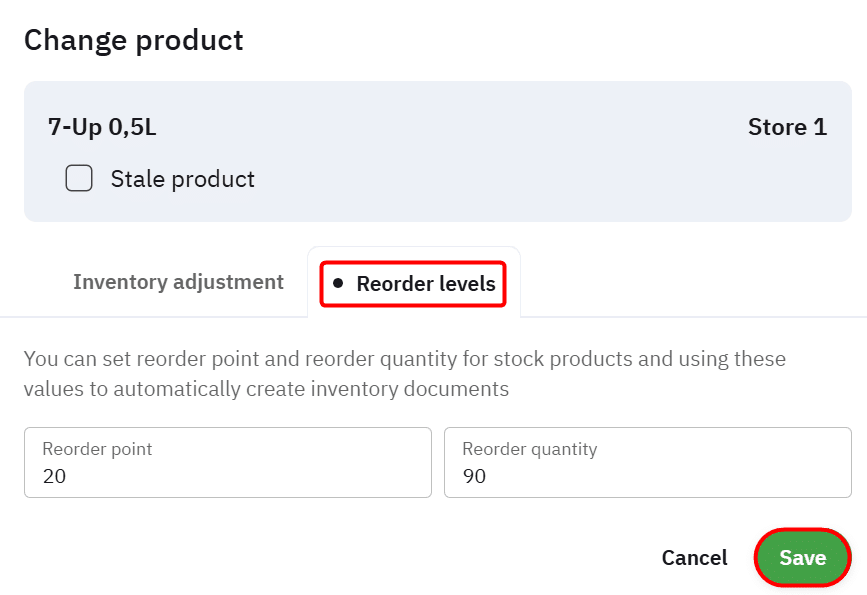
Task: Click the "Change product" dialog heading
Action: pyautogui.click(x=133, y=40)
